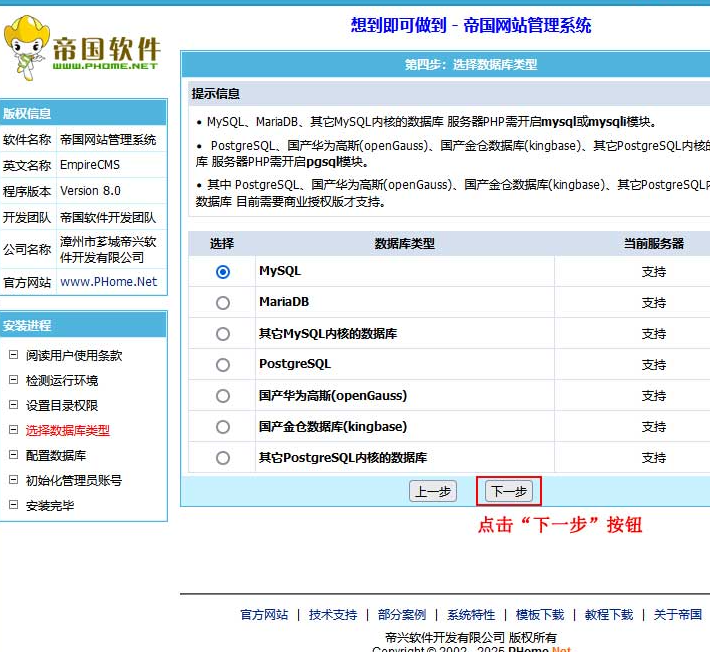Open the 官方网站 footer link

[264, 615]
